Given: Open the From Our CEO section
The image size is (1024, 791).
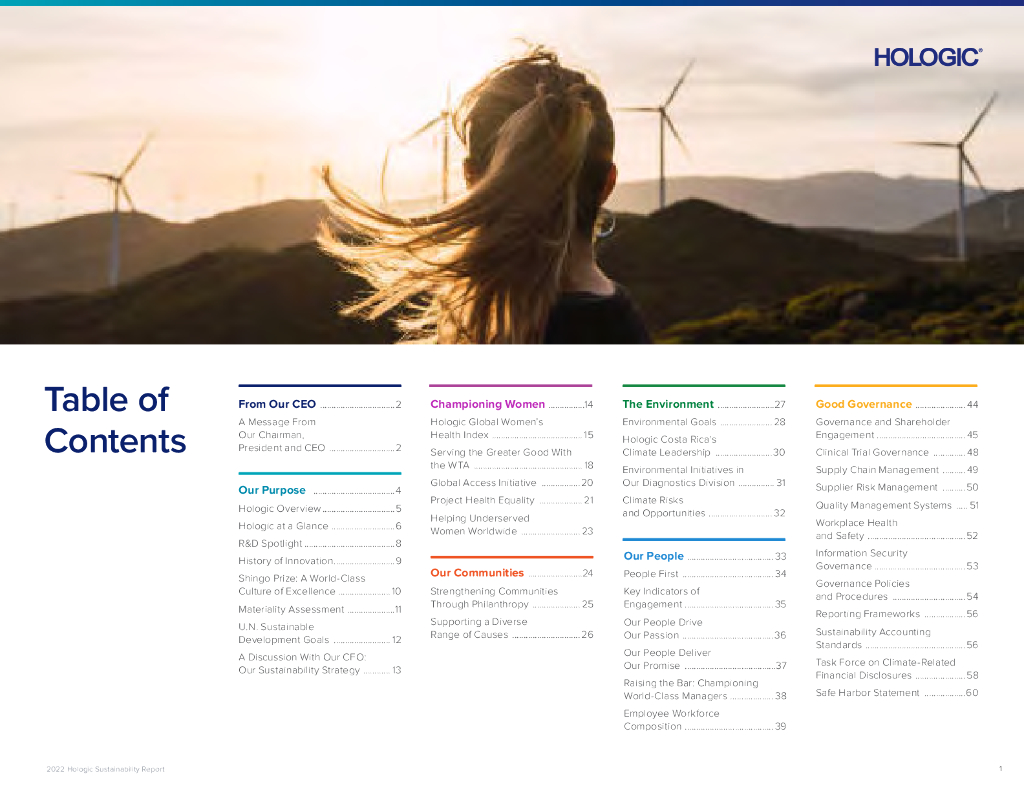Looking at the screenshot, I should tap(319, 404).
